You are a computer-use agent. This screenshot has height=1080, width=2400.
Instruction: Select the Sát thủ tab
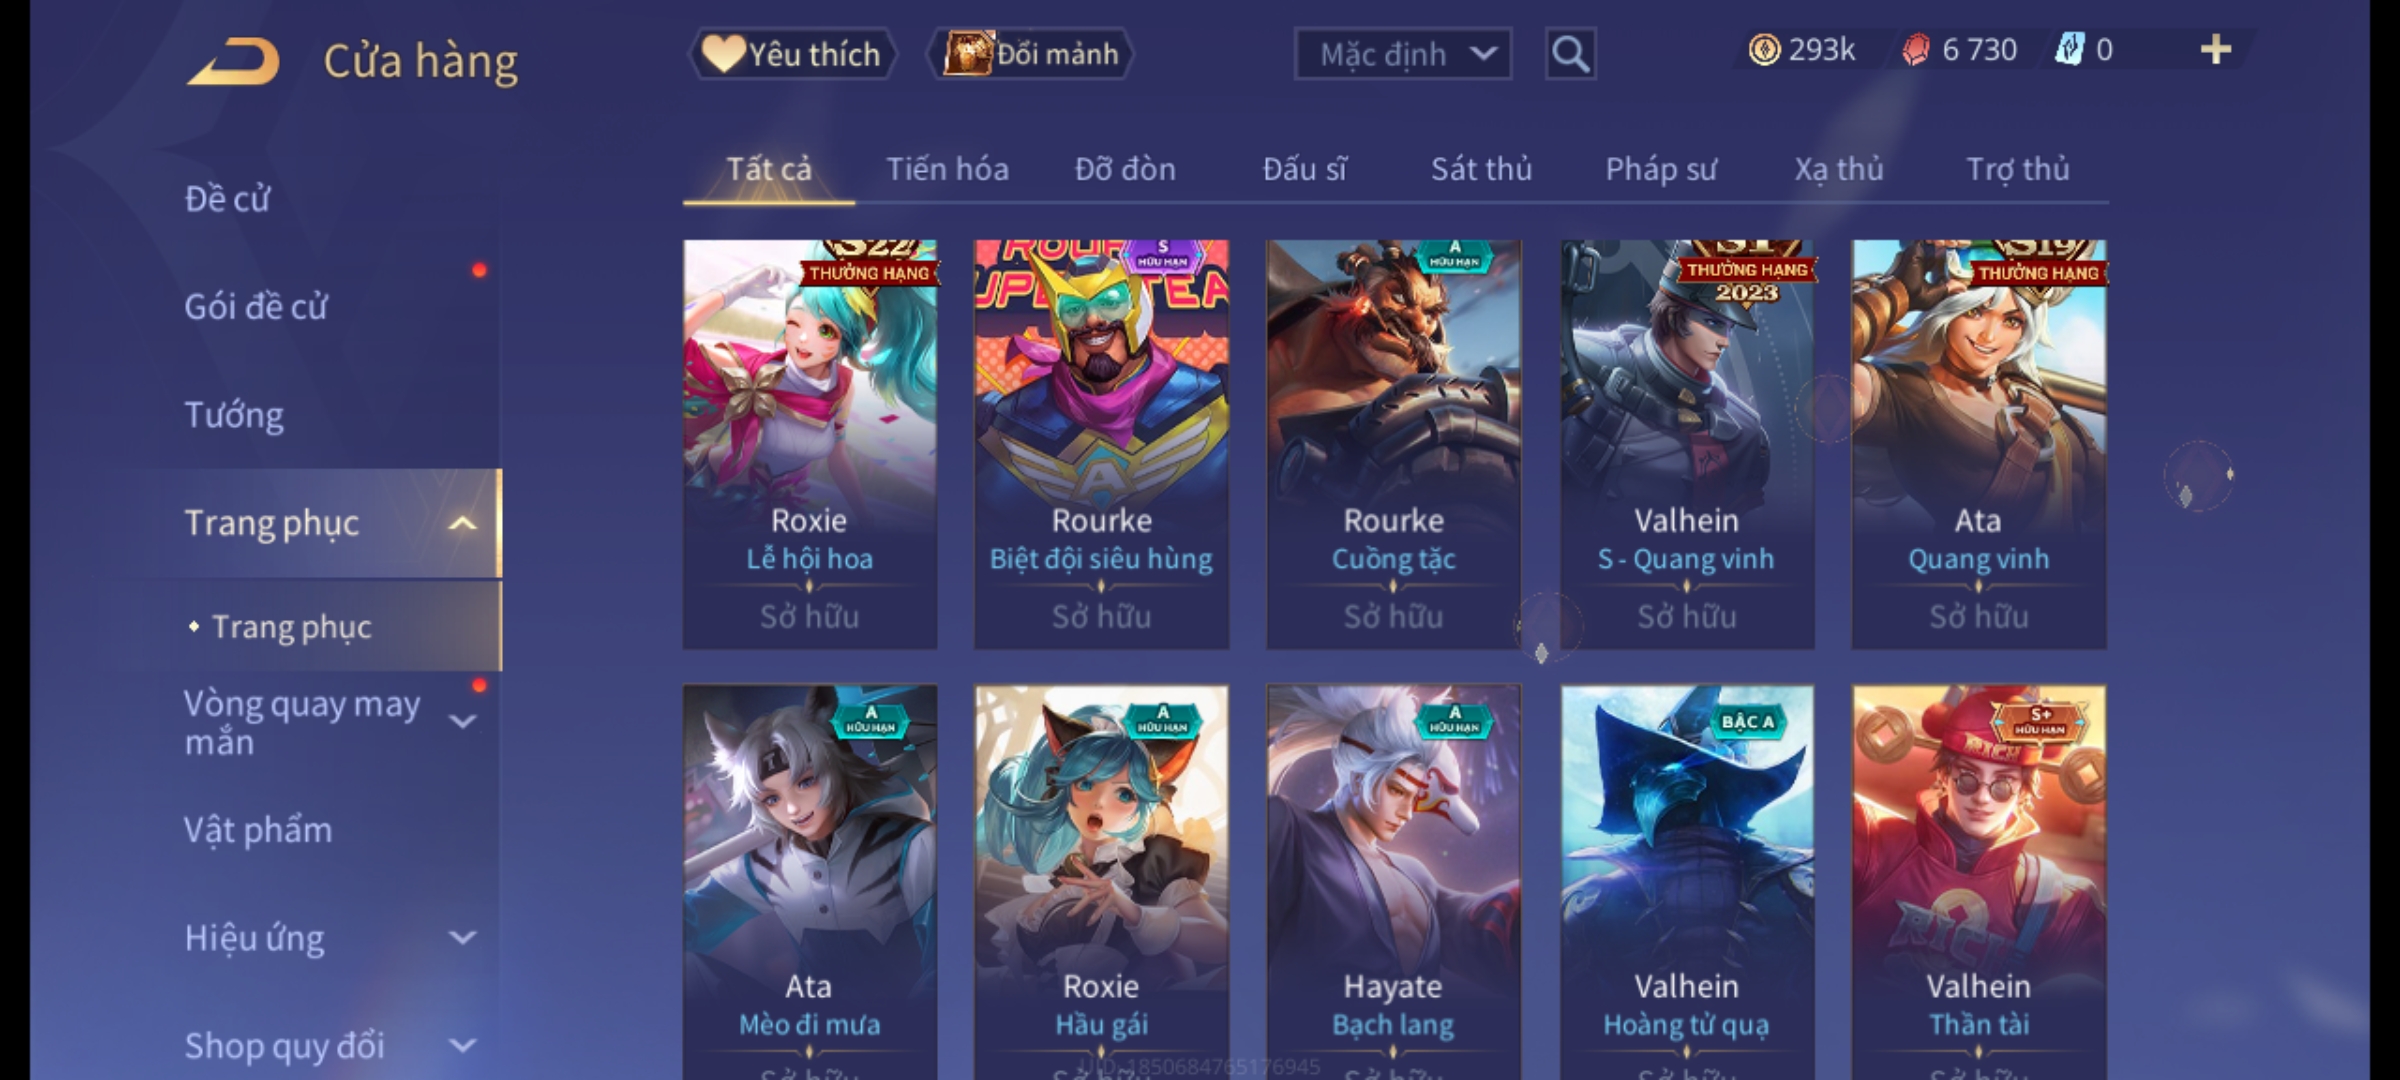coord(1481,169)
